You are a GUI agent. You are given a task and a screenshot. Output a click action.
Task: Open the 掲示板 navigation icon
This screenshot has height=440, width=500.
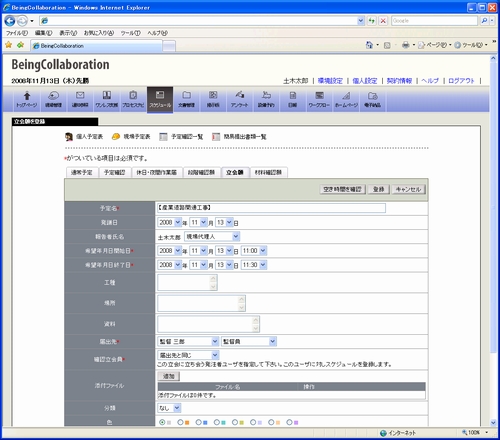click(213, 99)
